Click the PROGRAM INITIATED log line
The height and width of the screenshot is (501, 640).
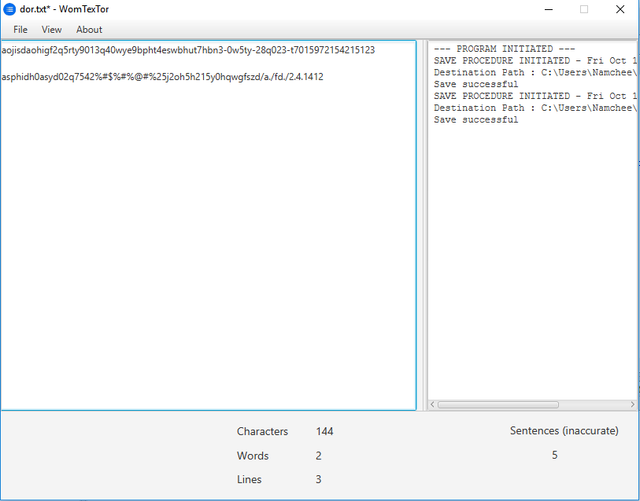point(504,49)
